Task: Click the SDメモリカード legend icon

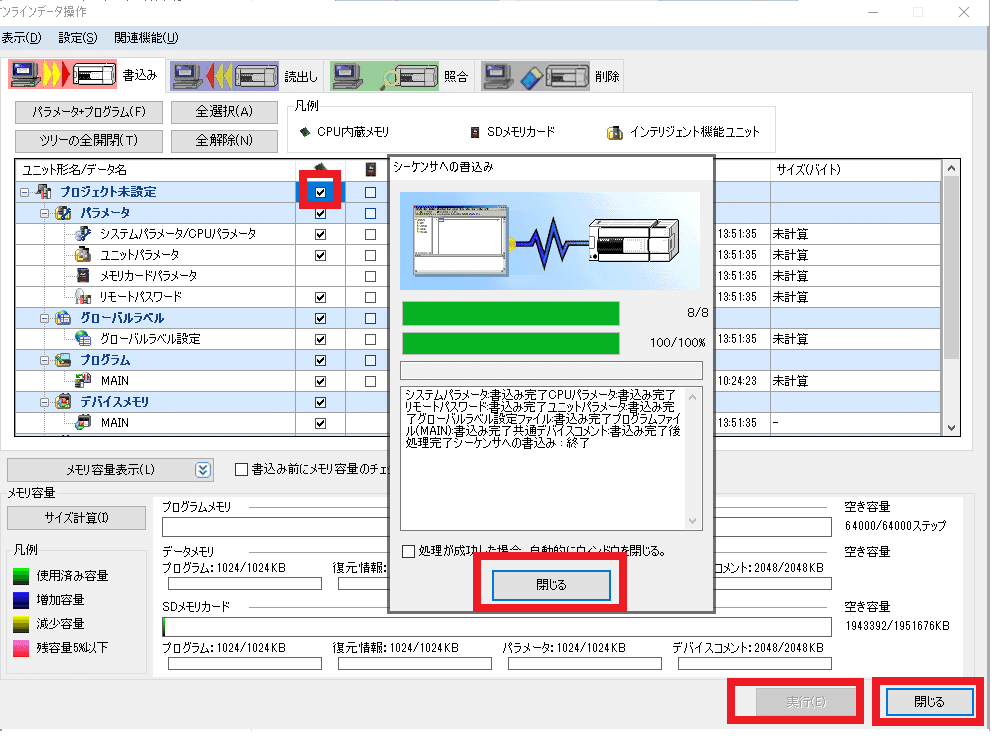Action: click(475, 132)
